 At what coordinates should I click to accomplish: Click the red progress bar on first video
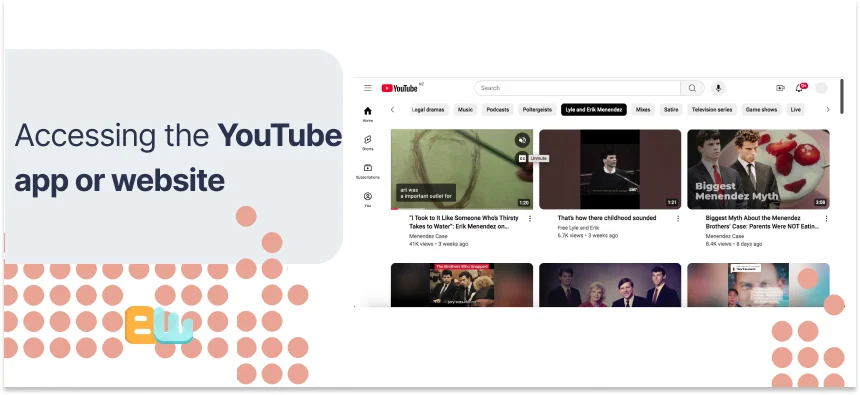(x=394, y=209)
